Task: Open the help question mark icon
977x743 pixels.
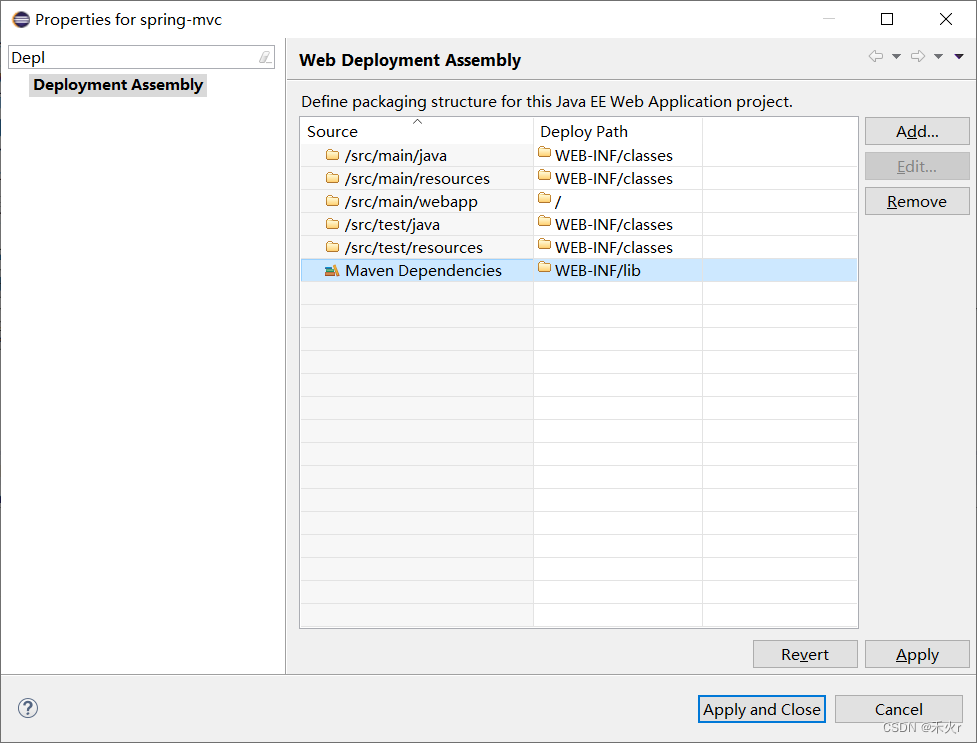Action: tap(28, 708)
